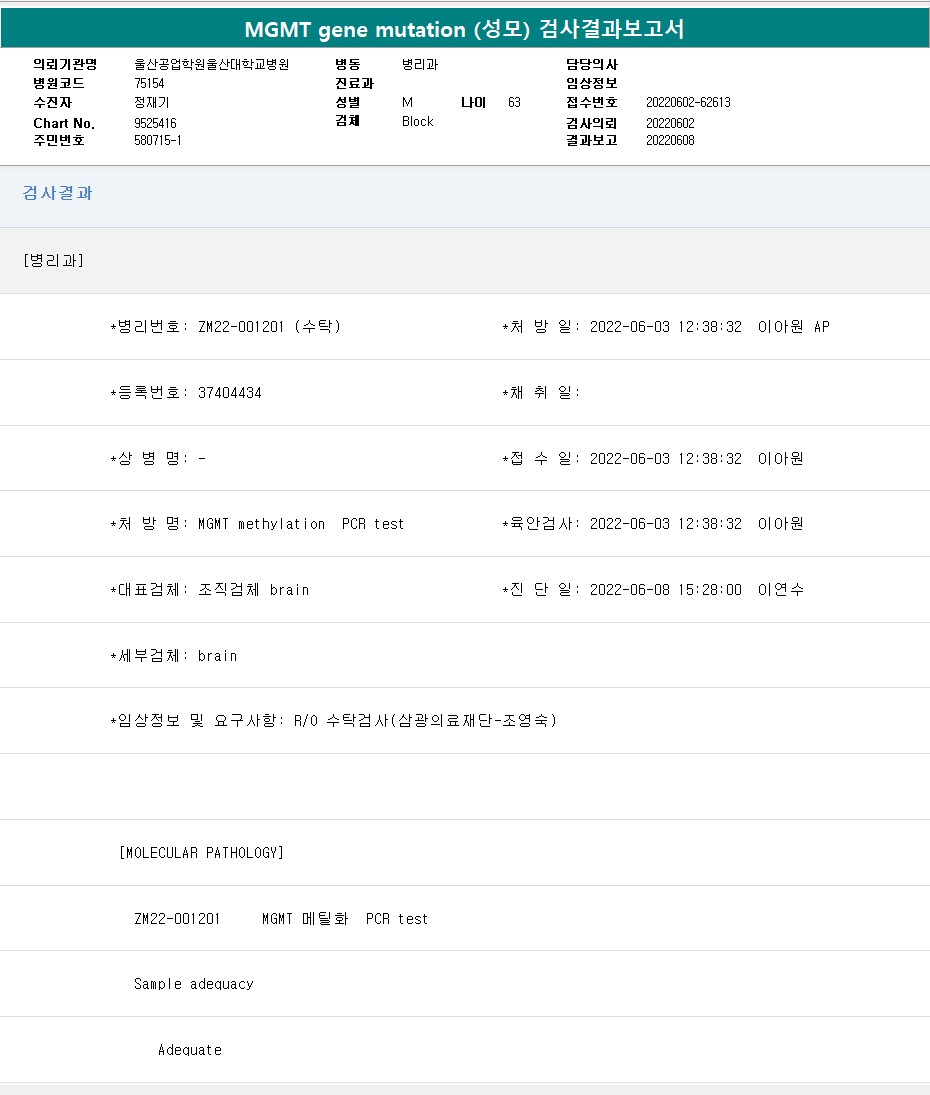Viewport: 930px width, 1095px height.
Task: Select the hospital name '울산공업학원울산대학교병원'
Action: click(212, 64)
